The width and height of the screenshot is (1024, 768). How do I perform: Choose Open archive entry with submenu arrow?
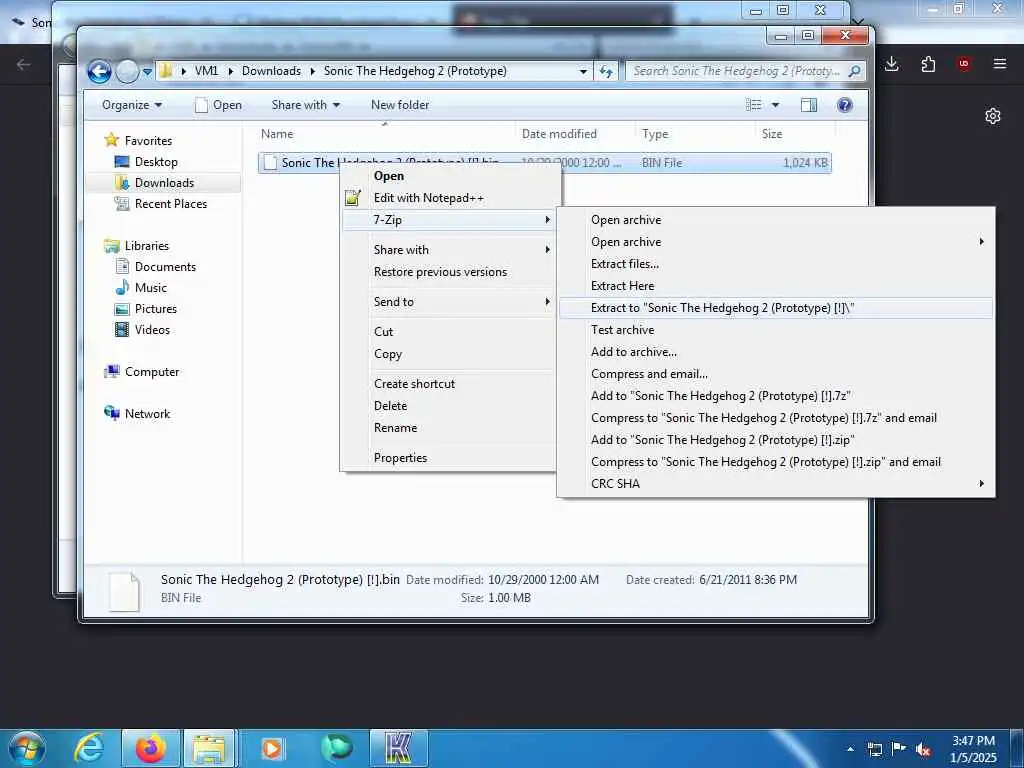point(776,242)
